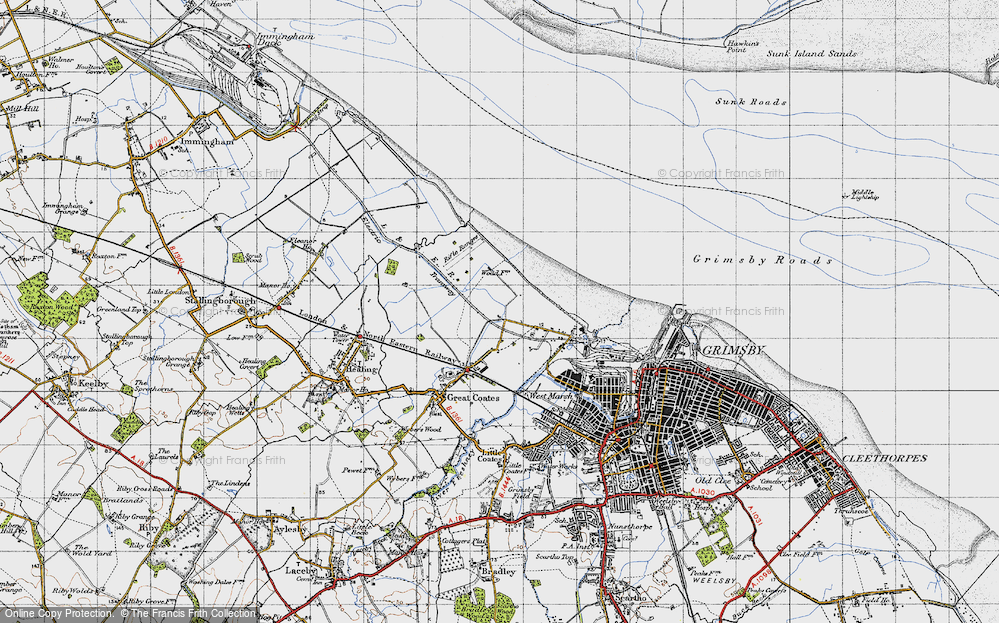Screen dimensions: 999x623
Task: Select the WEELSBY label in capitals
Action: (715, 581)
